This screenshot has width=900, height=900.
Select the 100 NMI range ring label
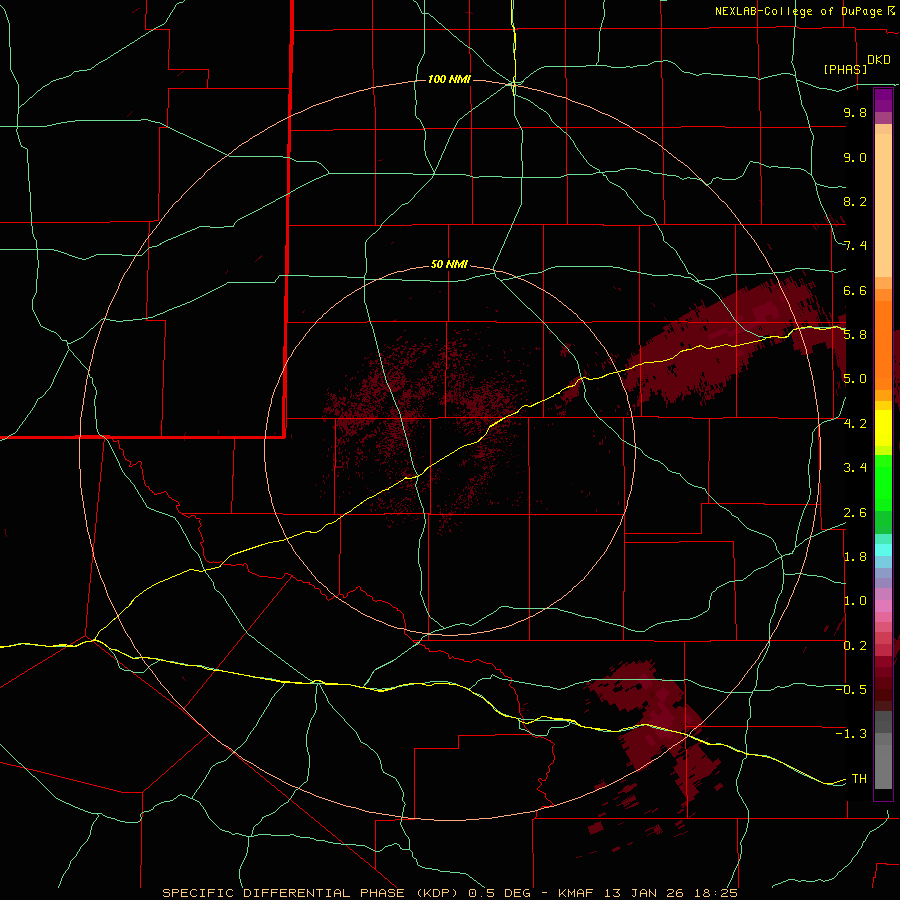click(x=449, y=79)
